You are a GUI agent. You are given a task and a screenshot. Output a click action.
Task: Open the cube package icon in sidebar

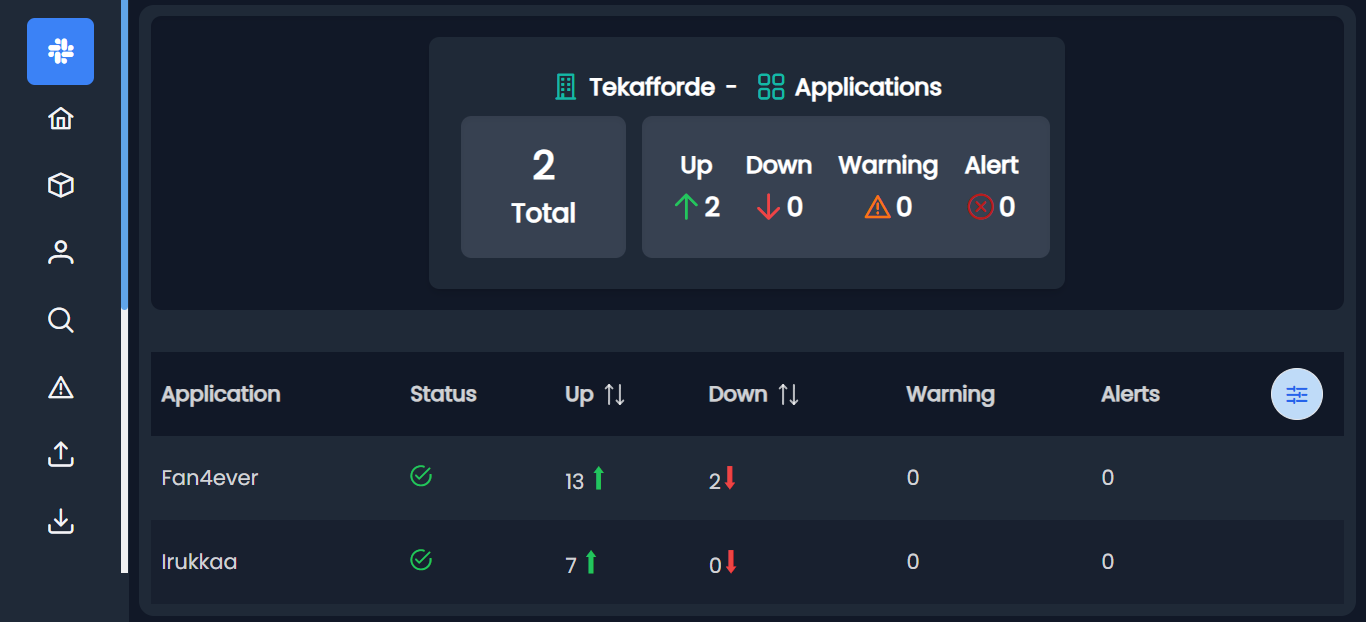[x=61, y=186]
